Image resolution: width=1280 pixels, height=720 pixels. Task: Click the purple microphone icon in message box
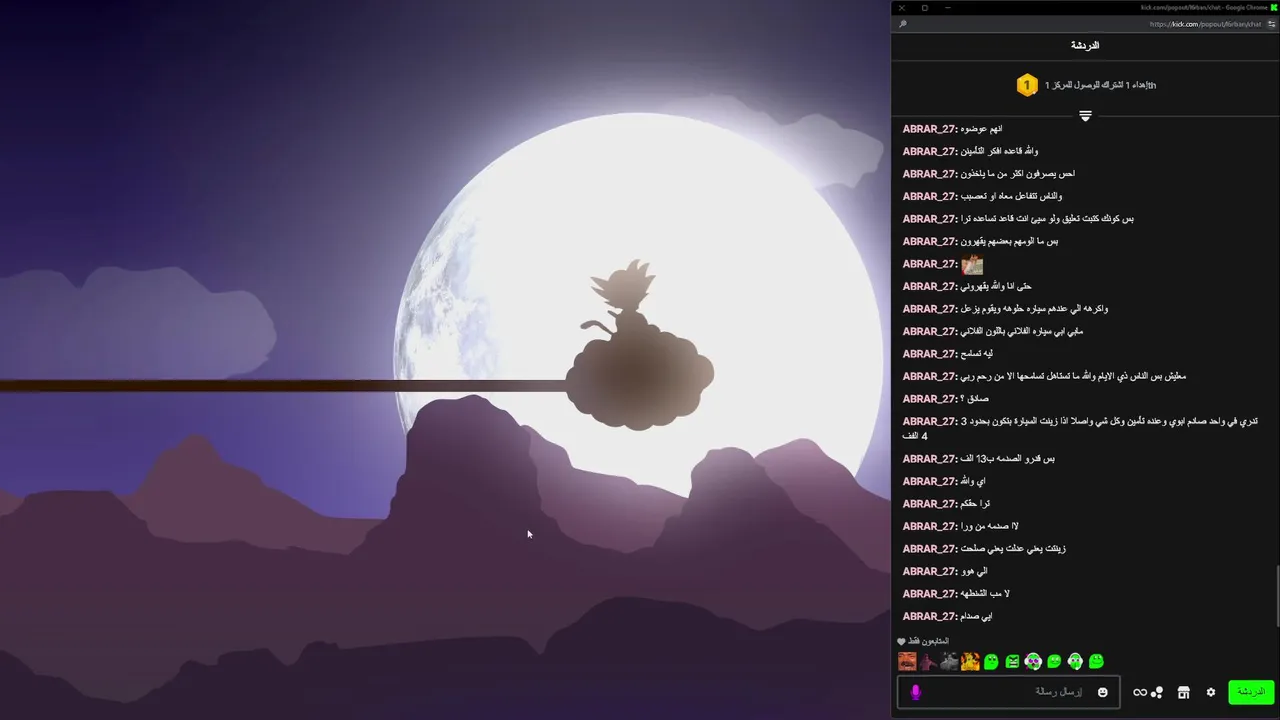point(915,692)
